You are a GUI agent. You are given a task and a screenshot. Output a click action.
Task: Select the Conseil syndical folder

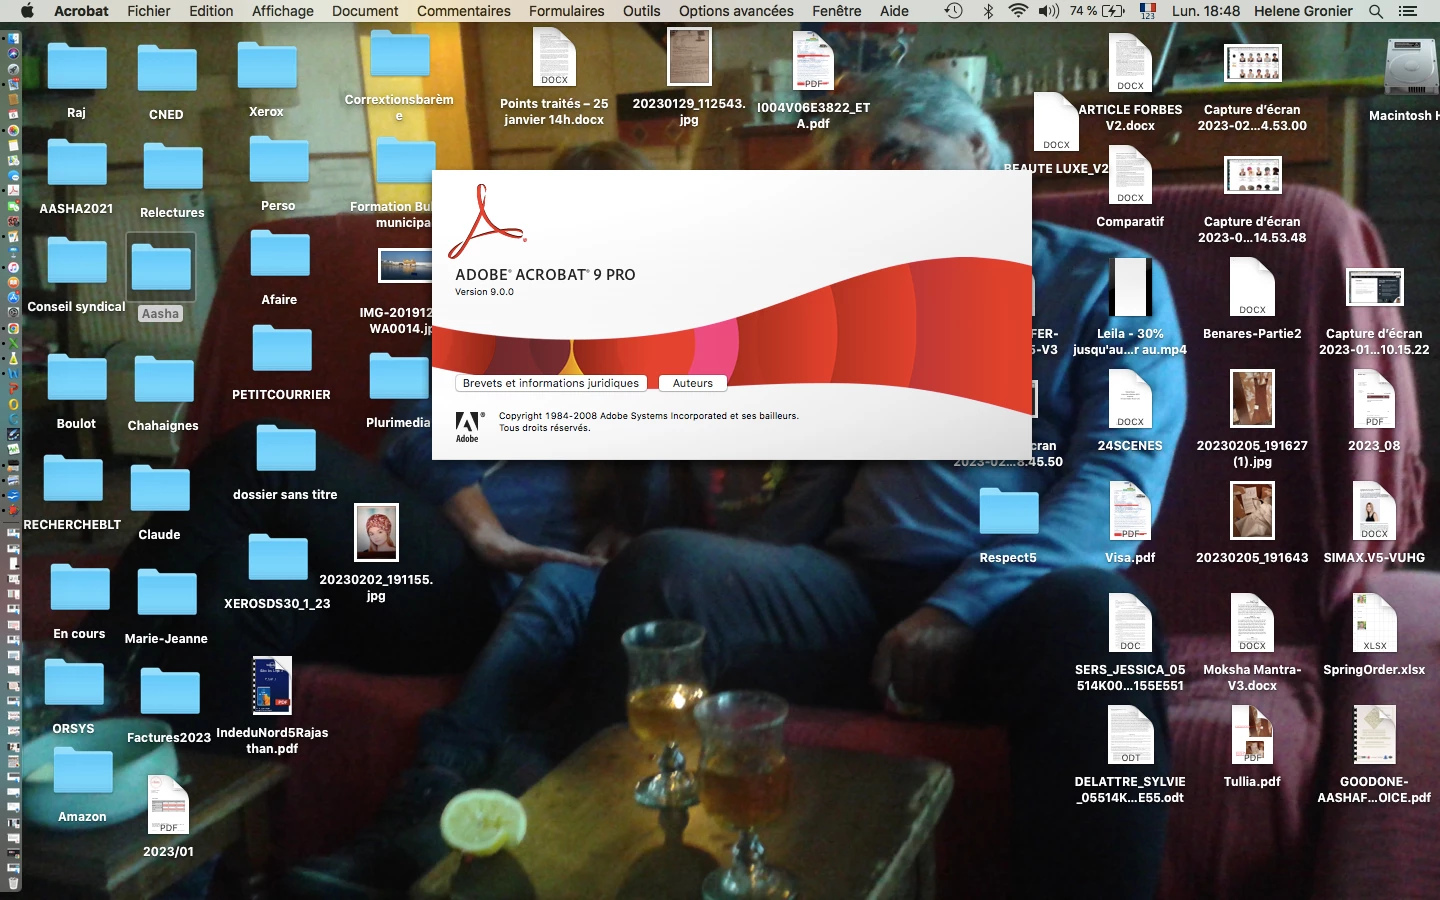tap(77, 261)
